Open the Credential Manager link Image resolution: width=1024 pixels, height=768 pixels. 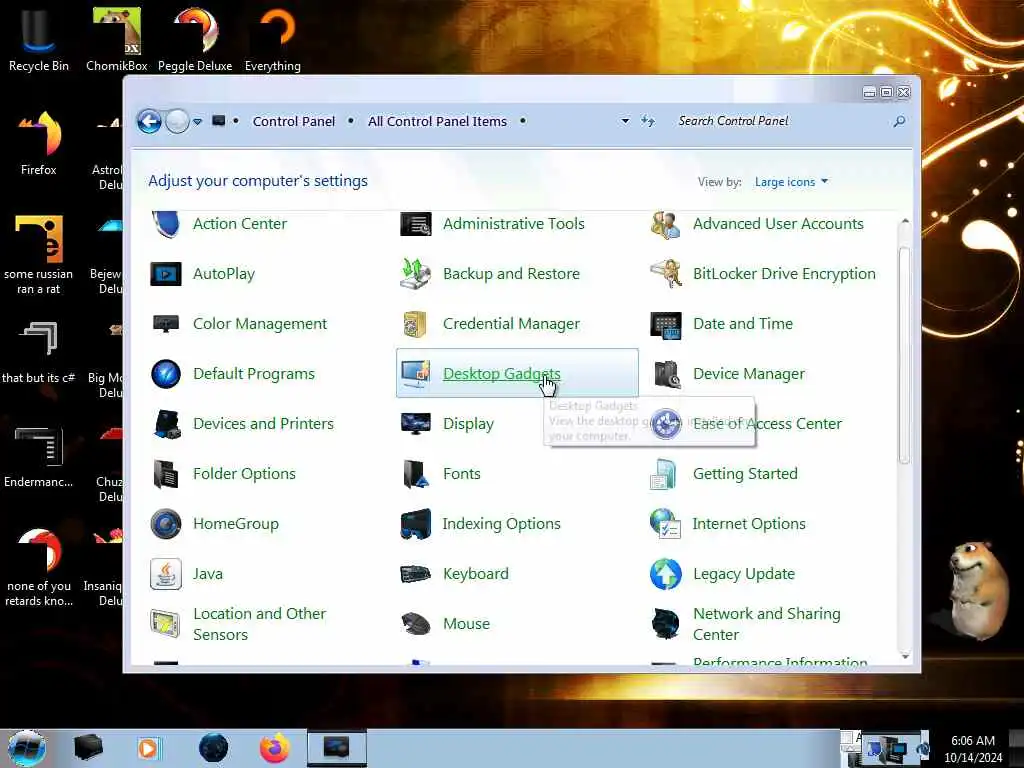click(511, 324)
